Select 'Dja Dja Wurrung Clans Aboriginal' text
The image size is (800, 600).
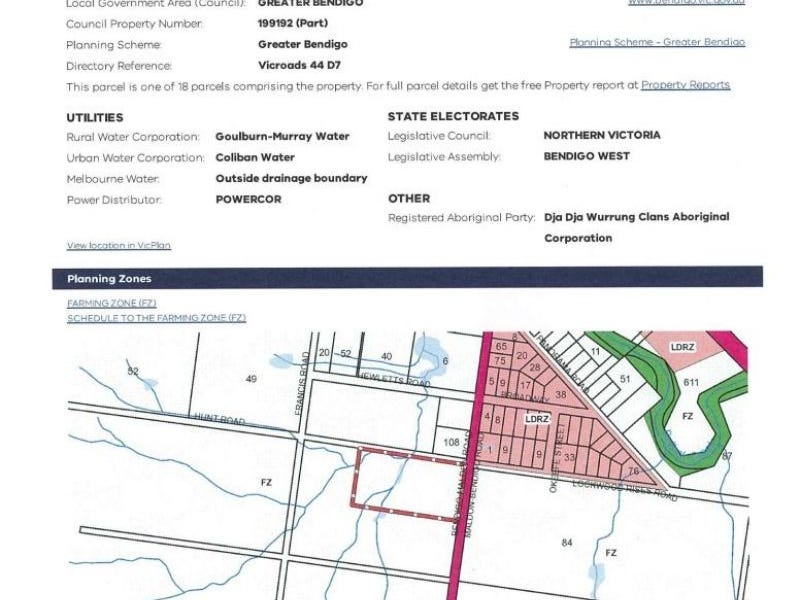tap(637, 217)
